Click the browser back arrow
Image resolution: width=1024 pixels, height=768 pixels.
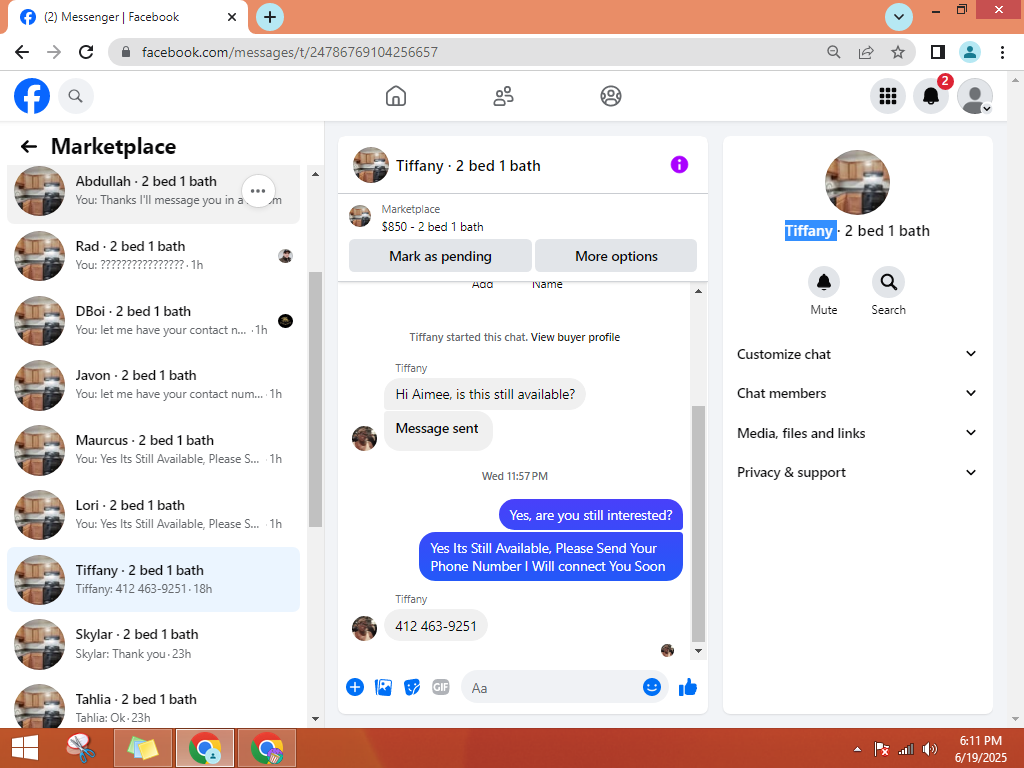(x=22, y=52)
